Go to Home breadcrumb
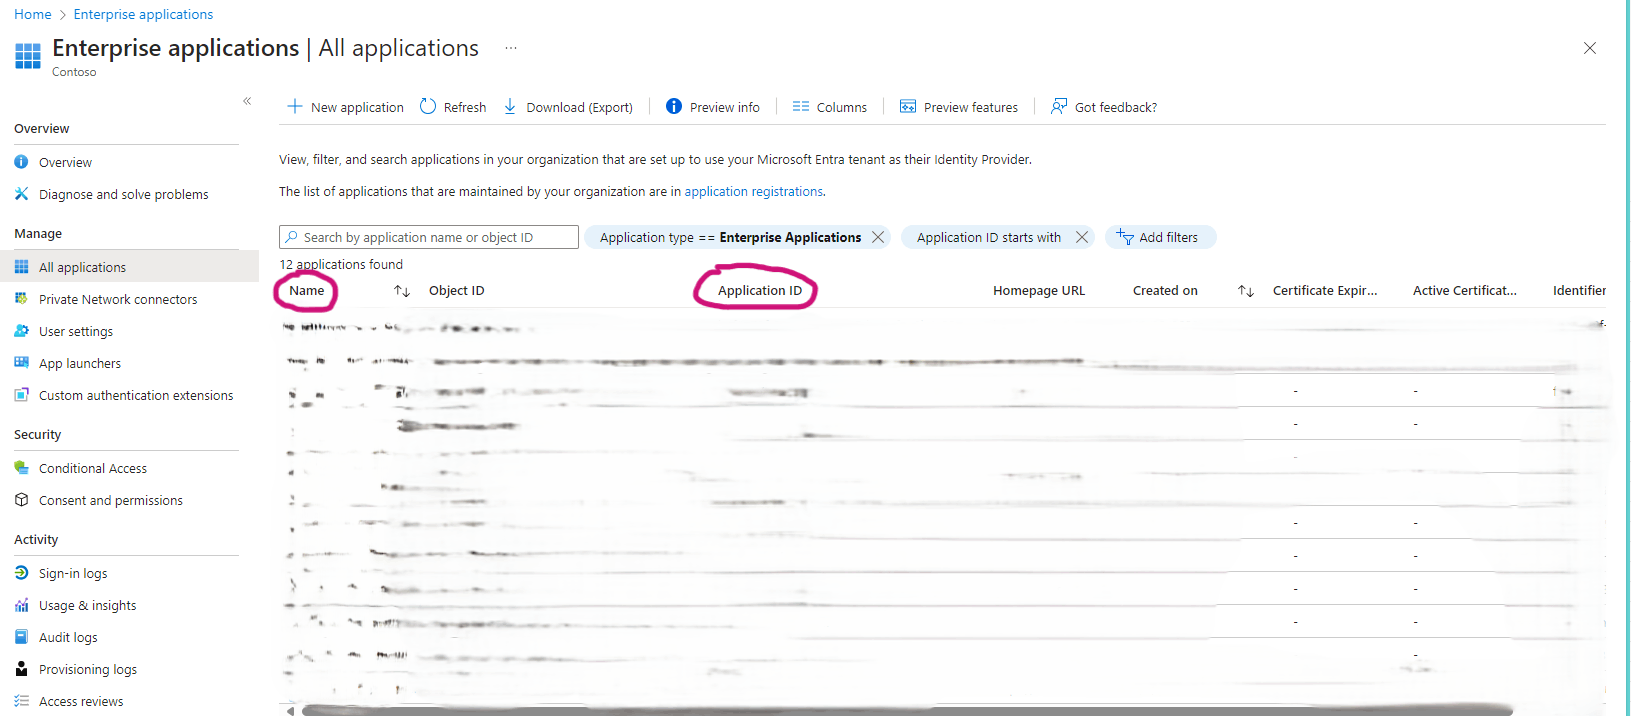This screenshot has width=1631, height=716. pos(33,14)
